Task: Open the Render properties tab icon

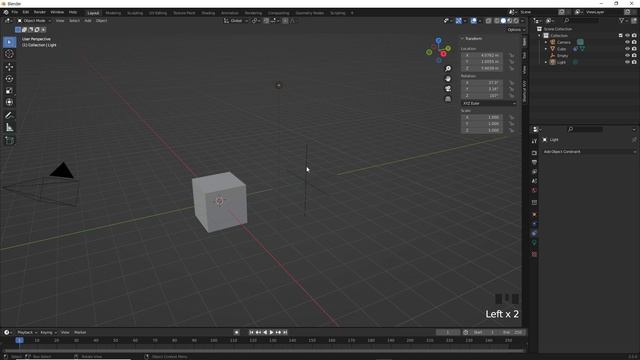Action: [x=534, y=153]
